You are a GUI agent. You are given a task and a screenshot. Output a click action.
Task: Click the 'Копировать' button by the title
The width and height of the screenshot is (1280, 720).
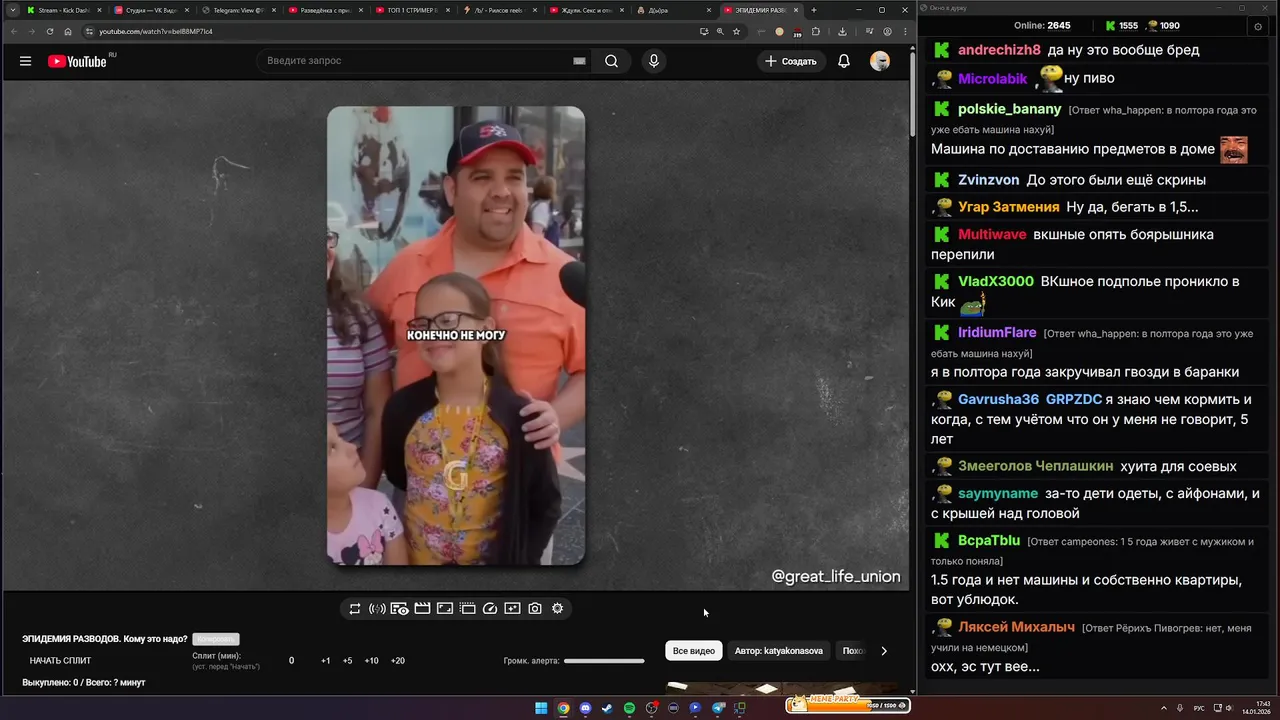point(216,639)
